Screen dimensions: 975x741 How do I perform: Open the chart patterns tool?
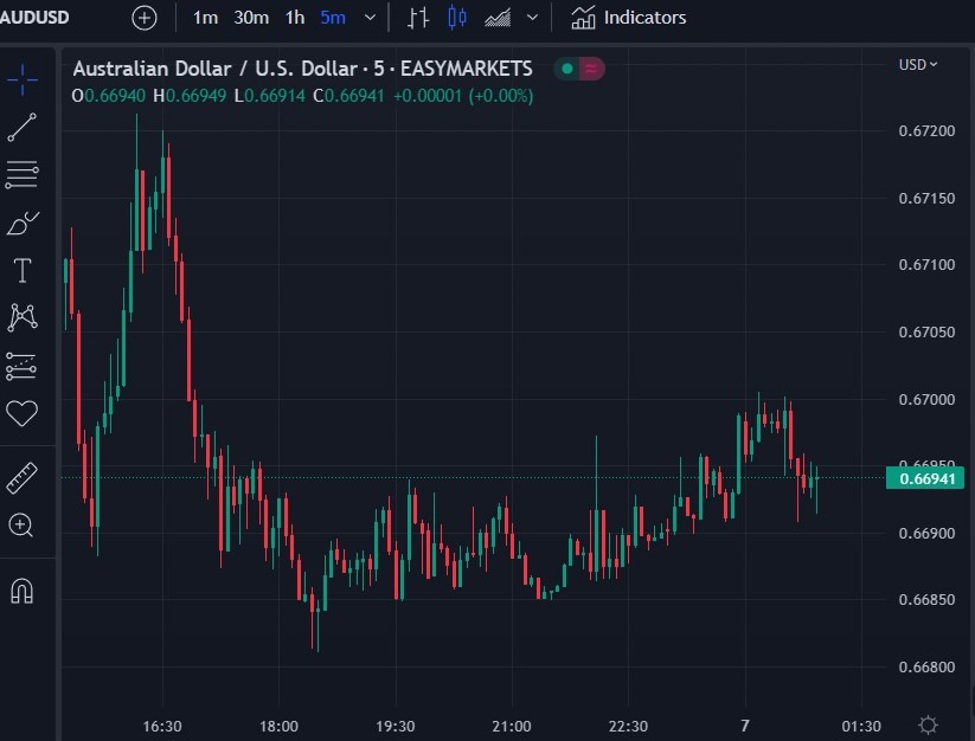pyautogui.click(x=22, y=318)
